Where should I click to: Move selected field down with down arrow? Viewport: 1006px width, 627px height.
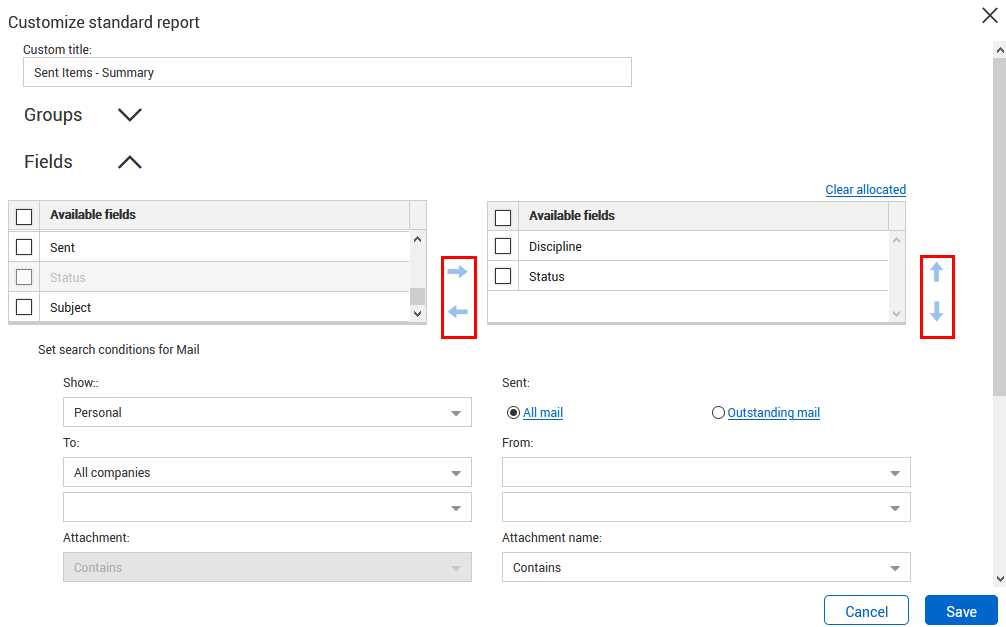(x=937, y=313)
